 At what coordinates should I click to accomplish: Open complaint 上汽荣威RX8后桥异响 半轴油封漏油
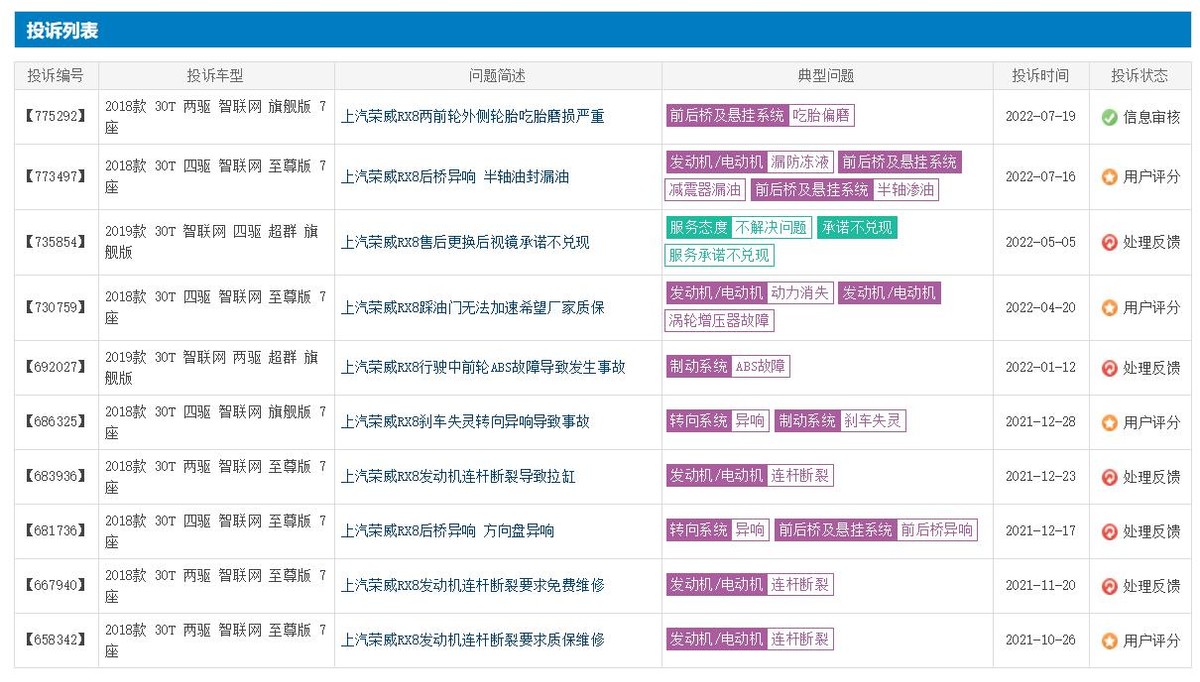point(455,177)
